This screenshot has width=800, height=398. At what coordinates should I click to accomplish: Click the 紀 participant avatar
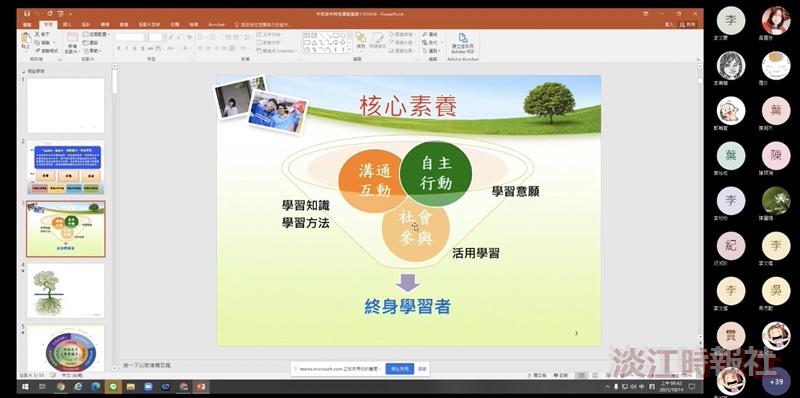[731, 246]
